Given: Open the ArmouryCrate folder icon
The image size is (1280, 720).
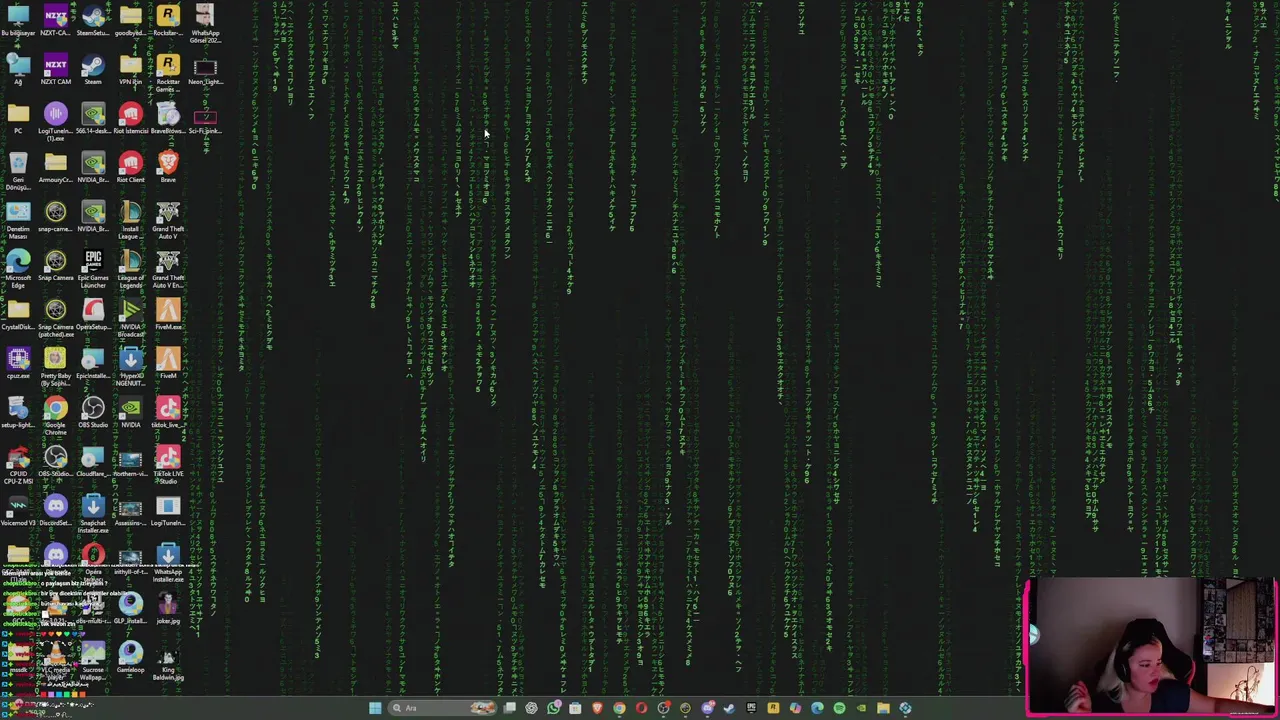Looking at the screenshot, I should point(55,168).
